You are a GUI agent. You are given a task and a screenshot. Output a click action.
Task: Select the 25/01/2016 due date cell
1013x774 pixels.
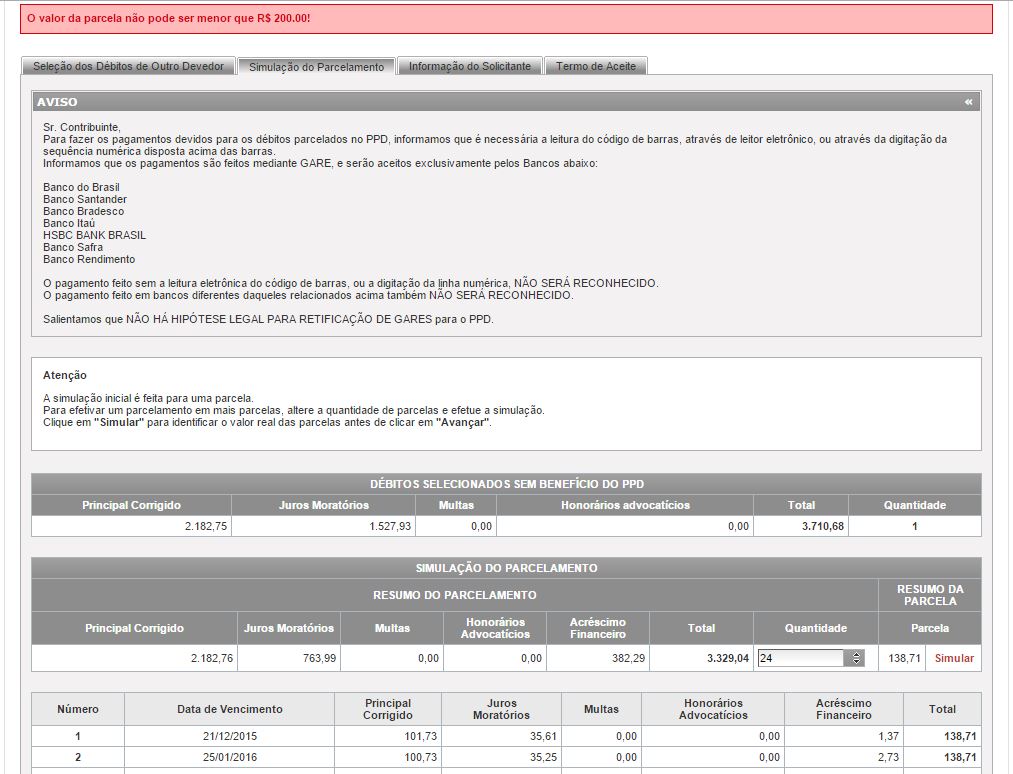tap(230, 757)
